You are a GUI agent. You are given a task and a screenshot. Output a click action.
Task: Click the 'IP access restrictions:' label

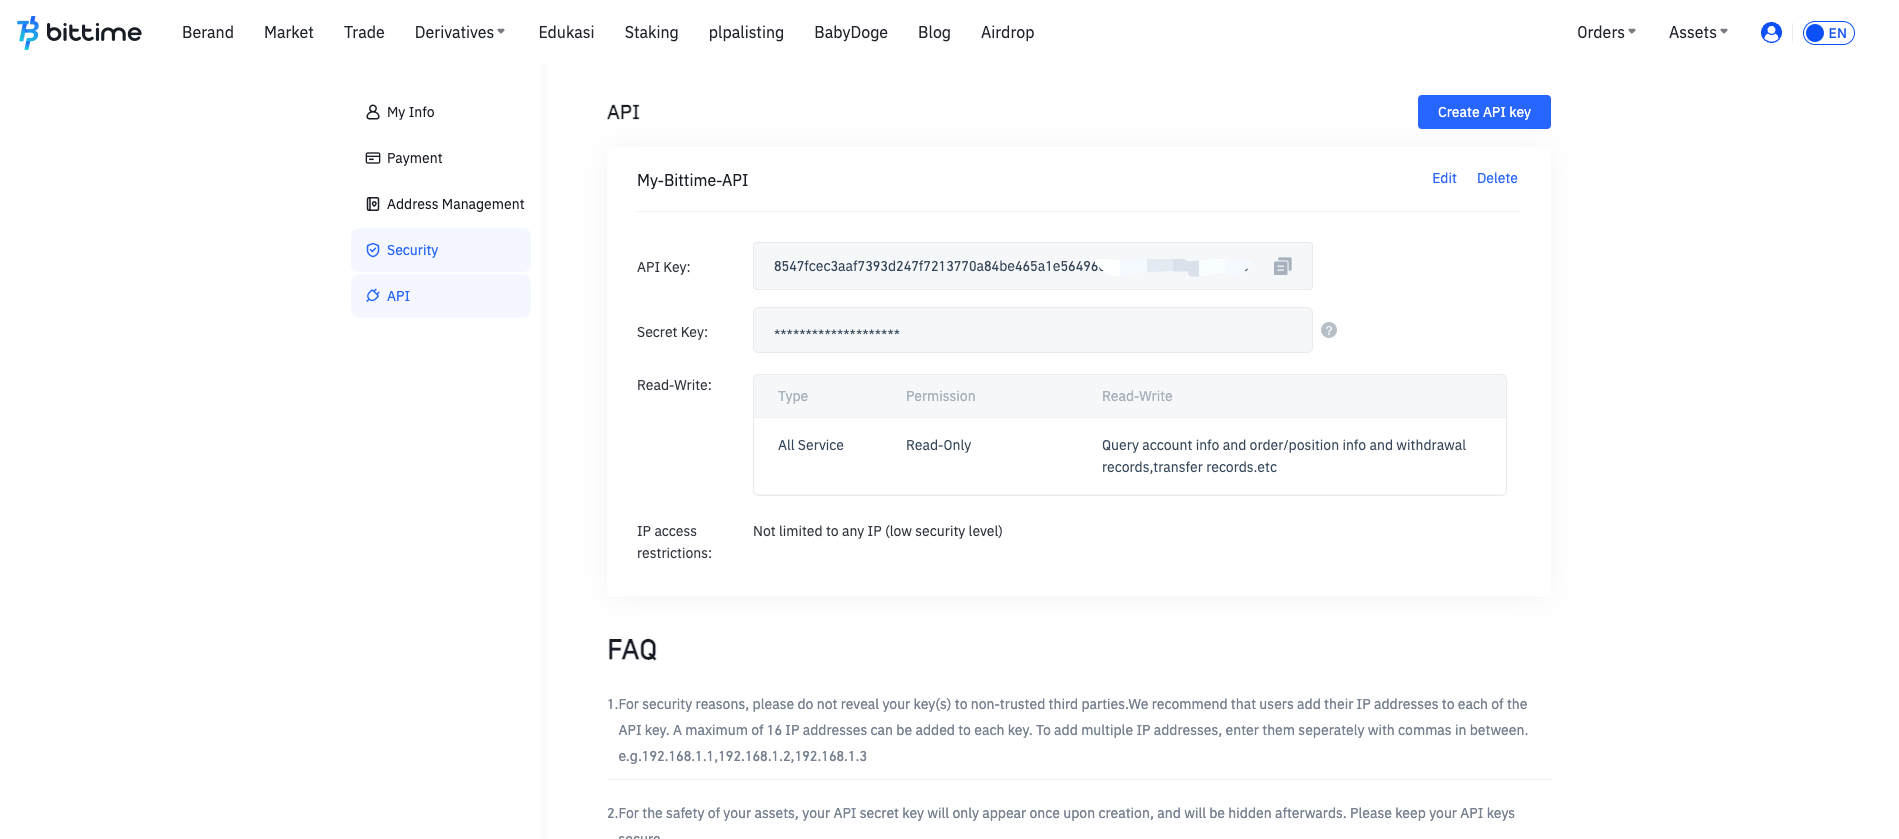(x=674, y=542)
